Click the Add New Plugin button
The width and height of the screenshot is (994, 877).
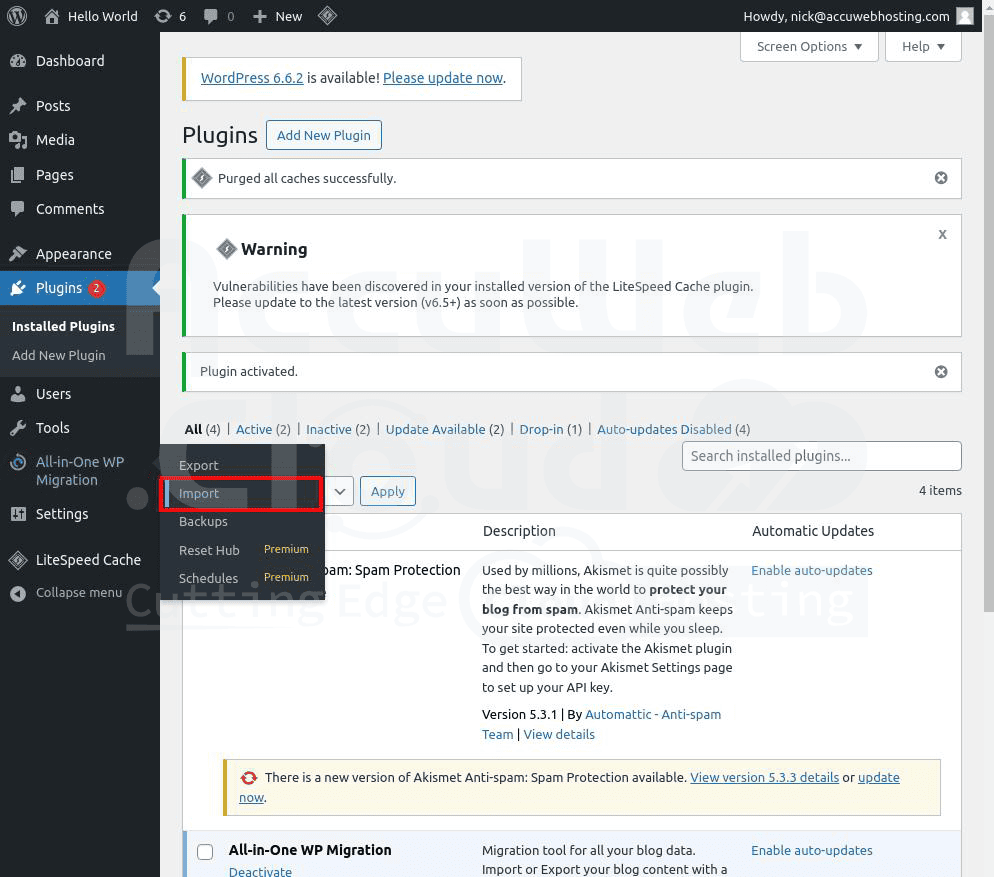(x=324, y=135)
